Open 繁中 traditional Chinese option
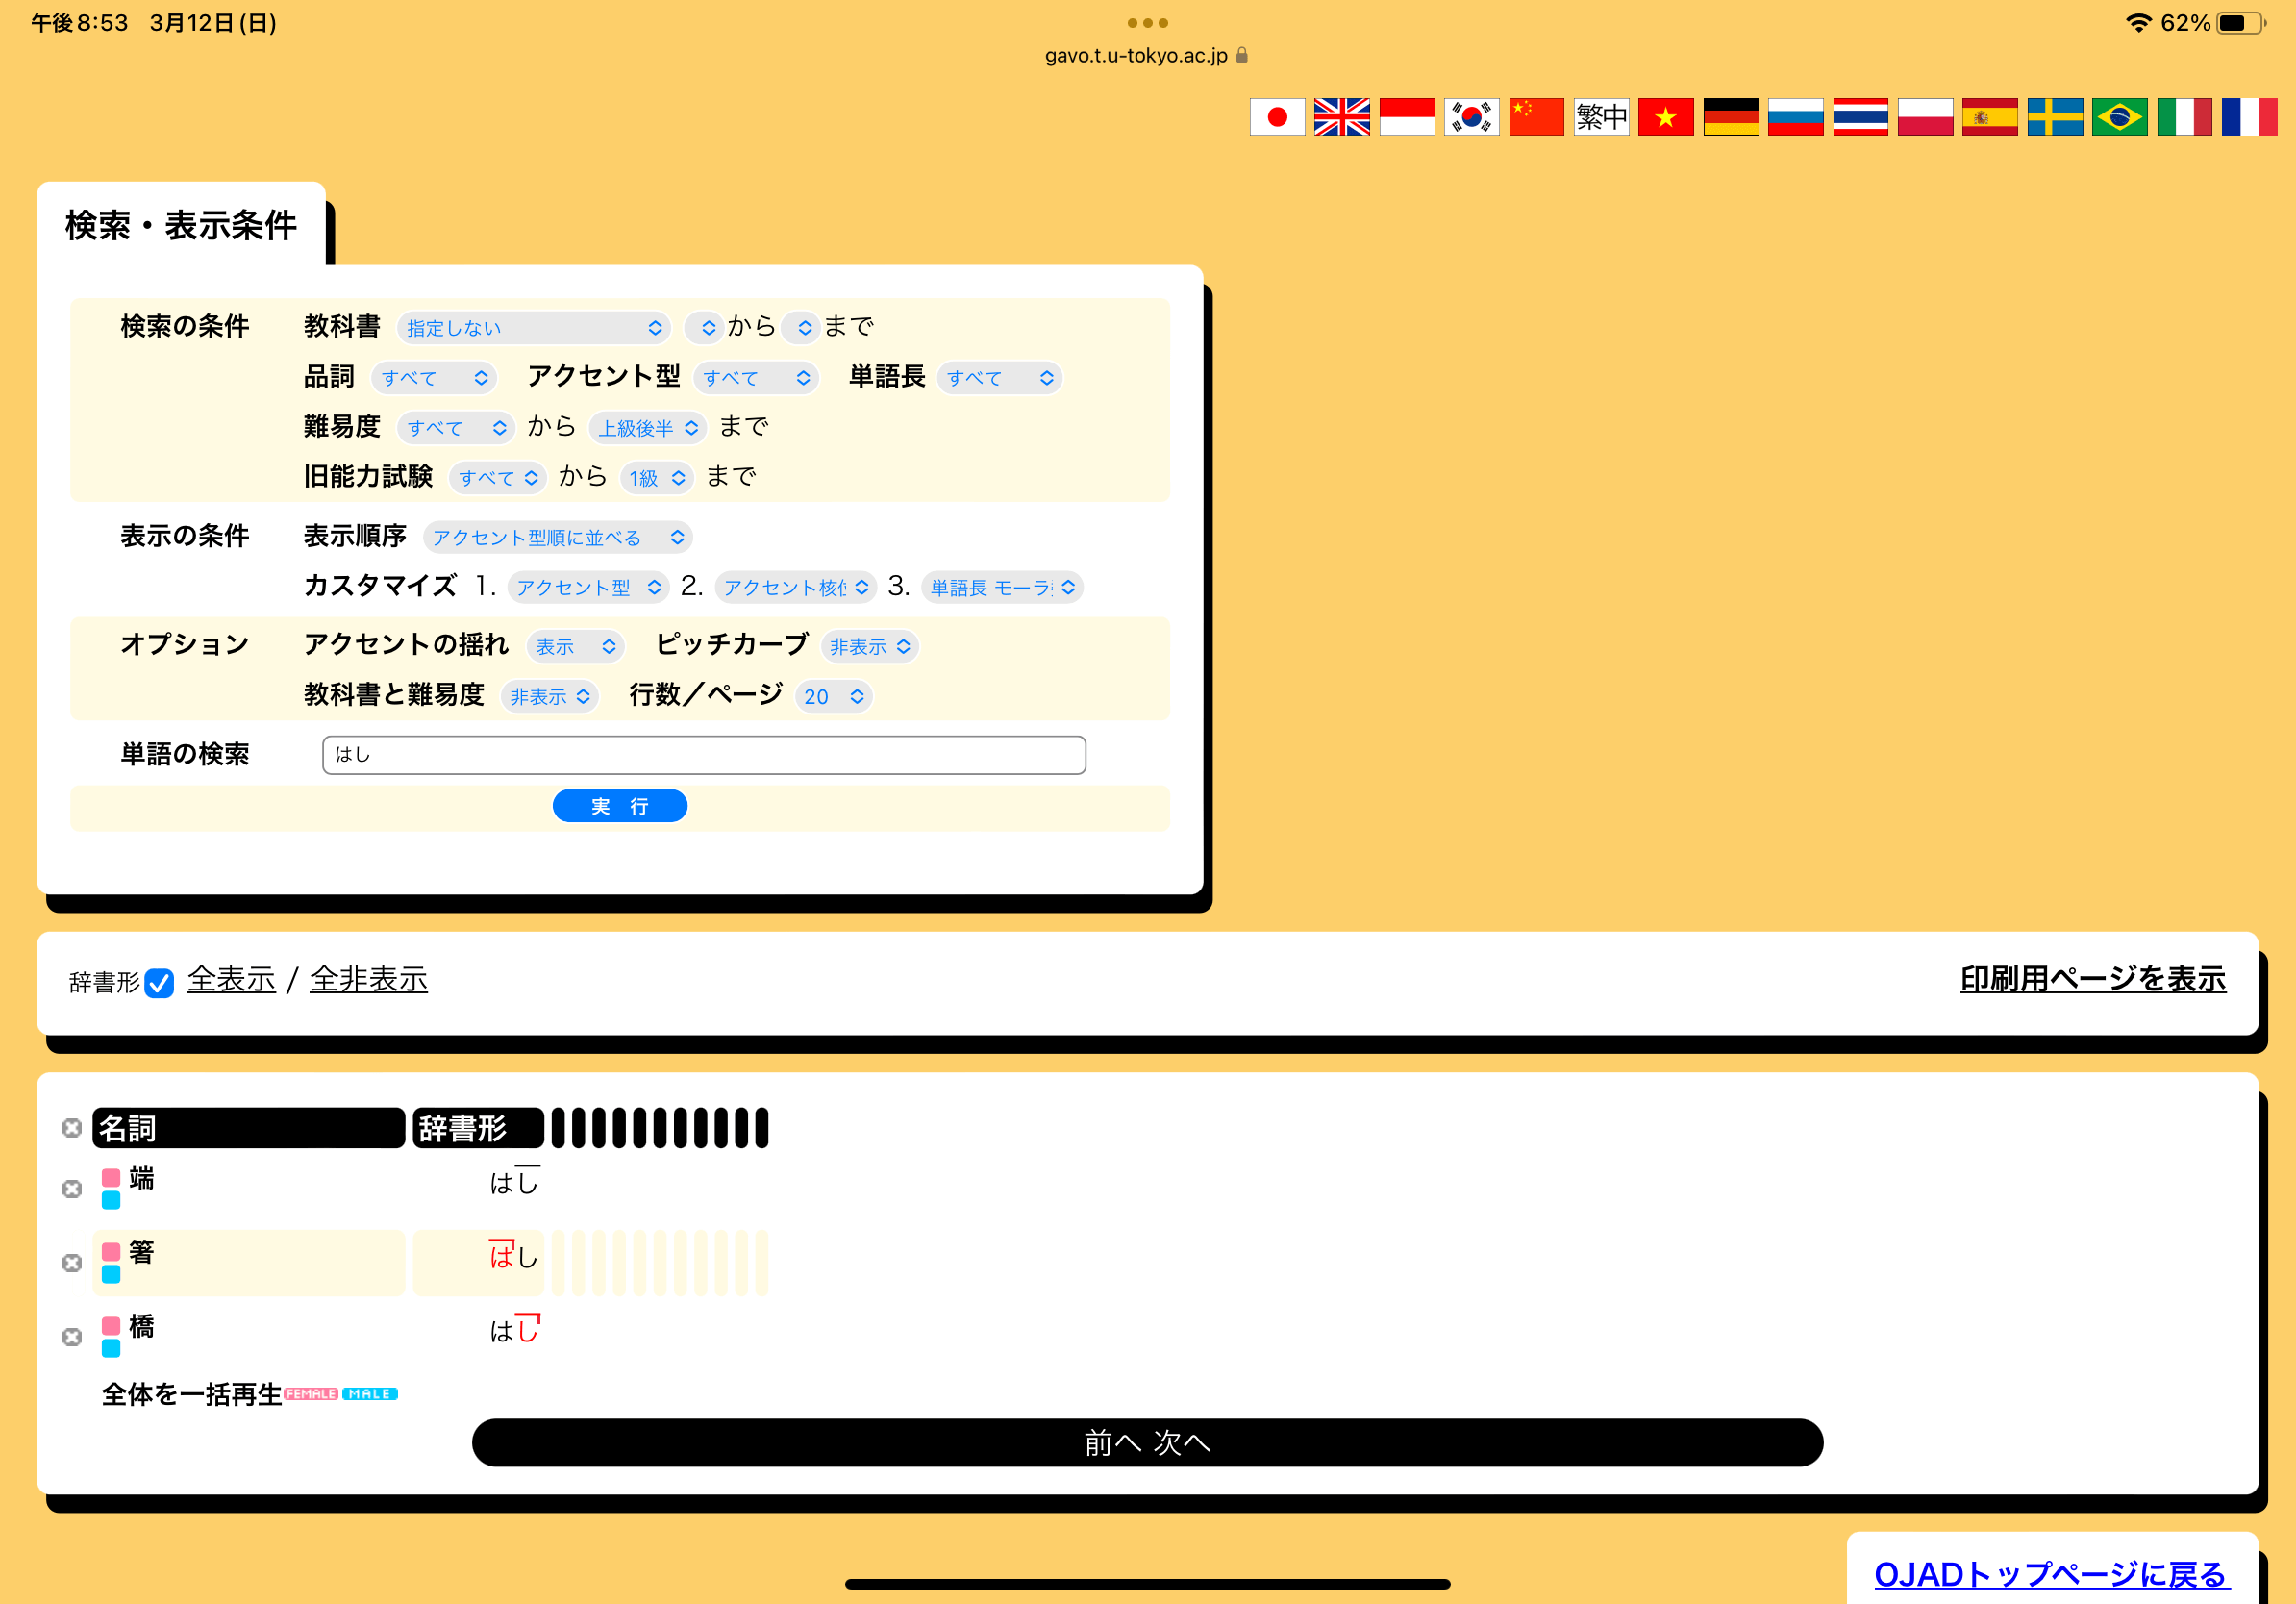Viewport: 2296px width, 1604px height. coord(1600,117)
